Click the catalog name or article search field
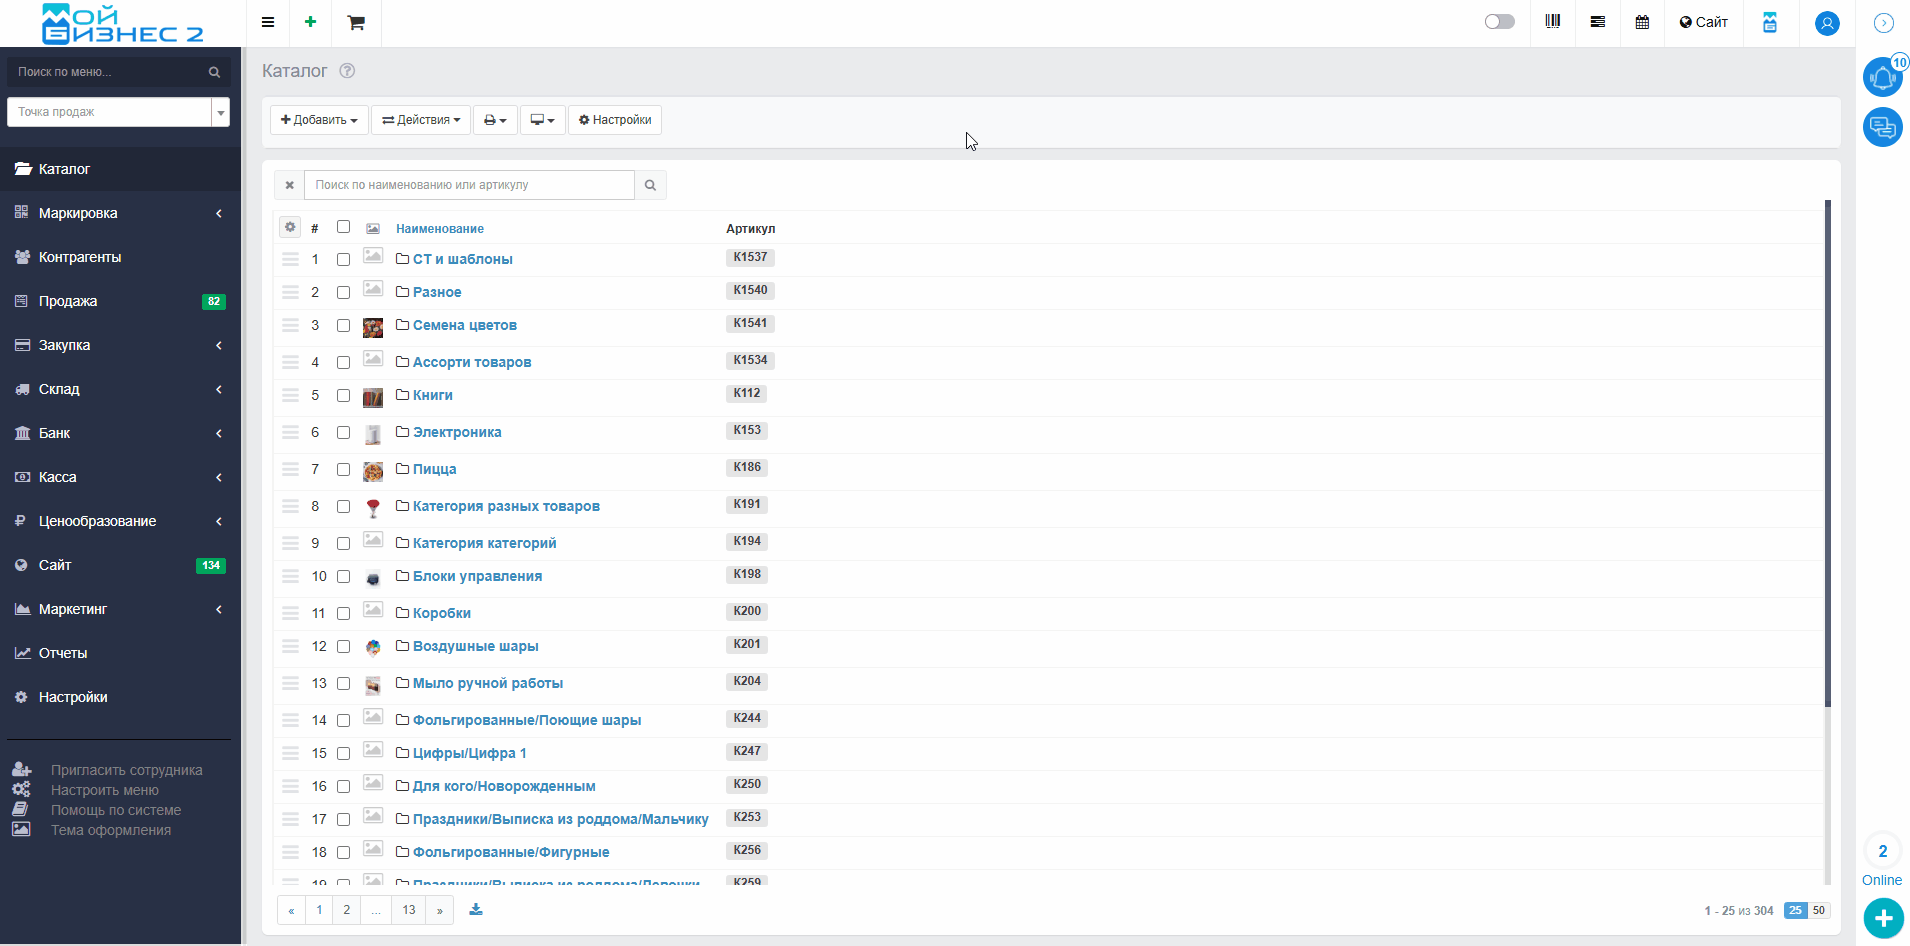This screenshot has width=1910, height=946. click(x=469, y=185)
